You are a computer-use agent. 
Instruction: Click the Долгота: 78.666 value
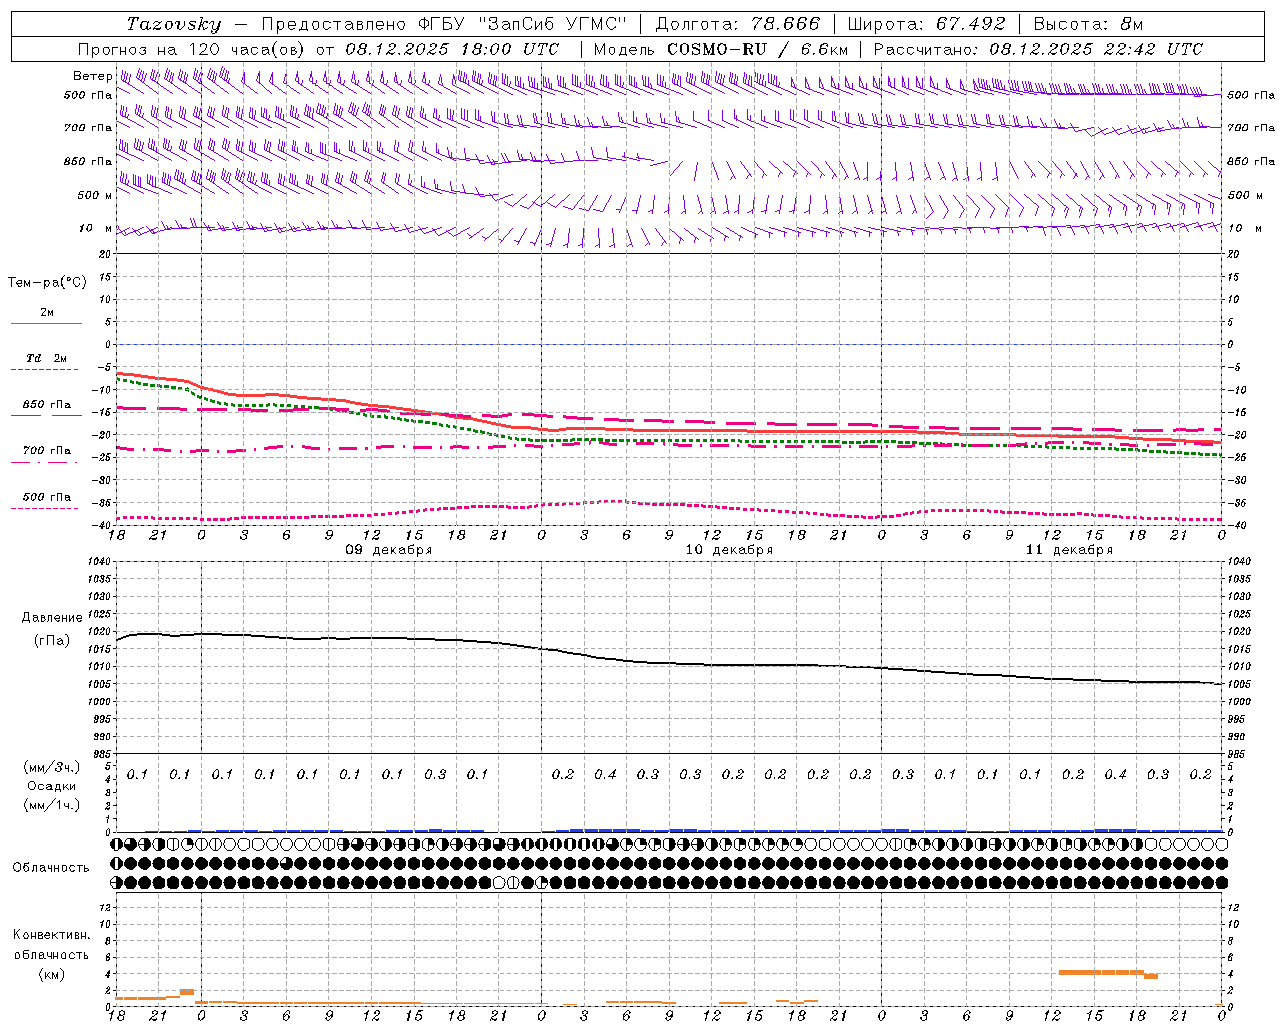[x=738, y=24]
